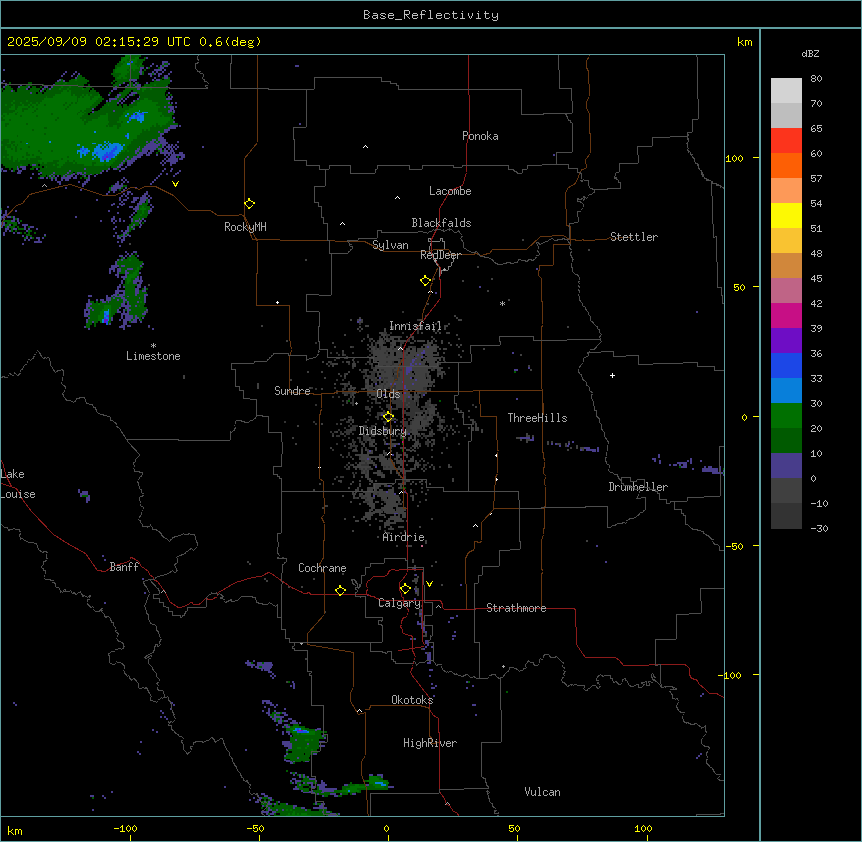Image resolution: width=862 pixels, height=842 pixels.
Task: Select the purple 36–39 dBZ legend swatch
Action: pyautogui.click(x=786, y=341)
